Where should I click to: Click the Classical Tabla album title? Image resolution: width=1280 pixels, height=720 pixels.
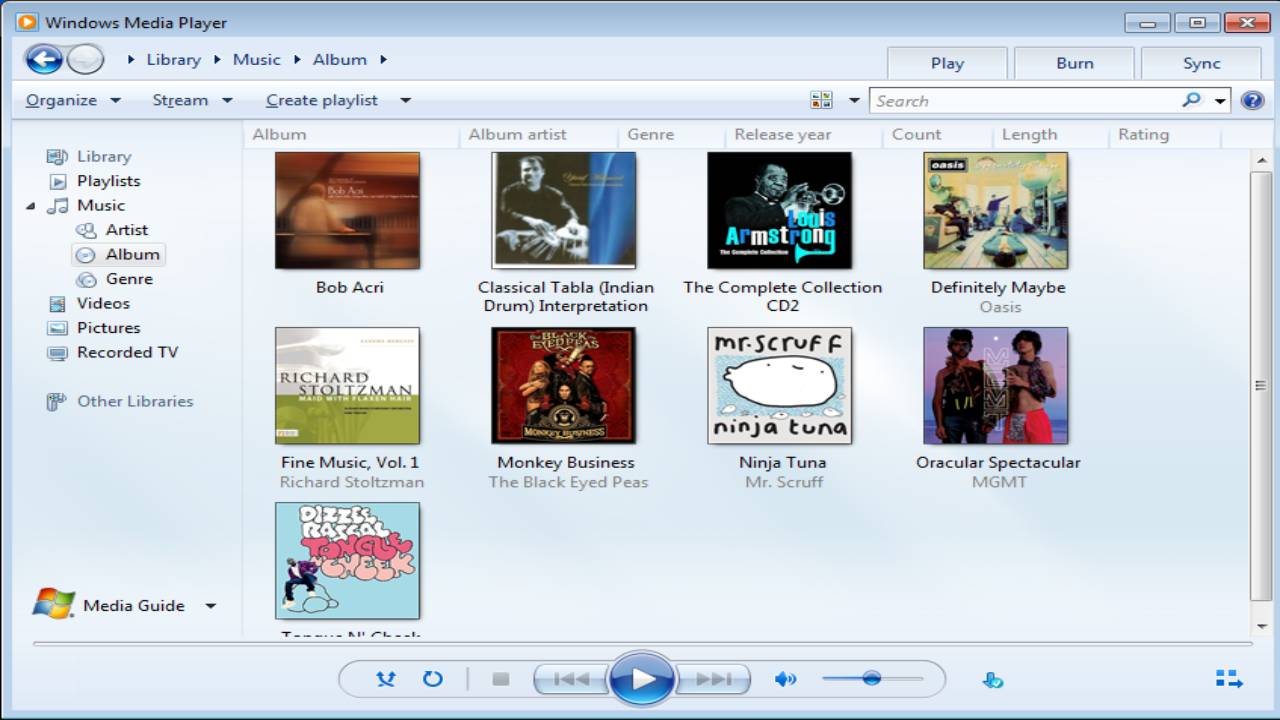click(566, 297)
